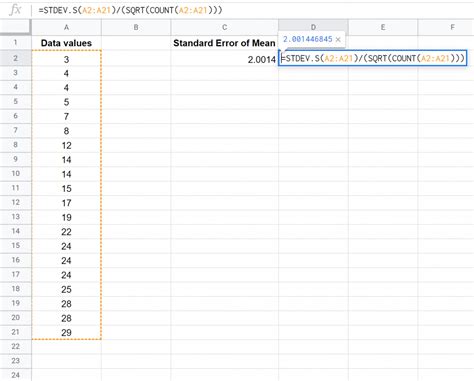
Task: Select row 14 header
Action: pyautogui.click(x=15, y=231)
